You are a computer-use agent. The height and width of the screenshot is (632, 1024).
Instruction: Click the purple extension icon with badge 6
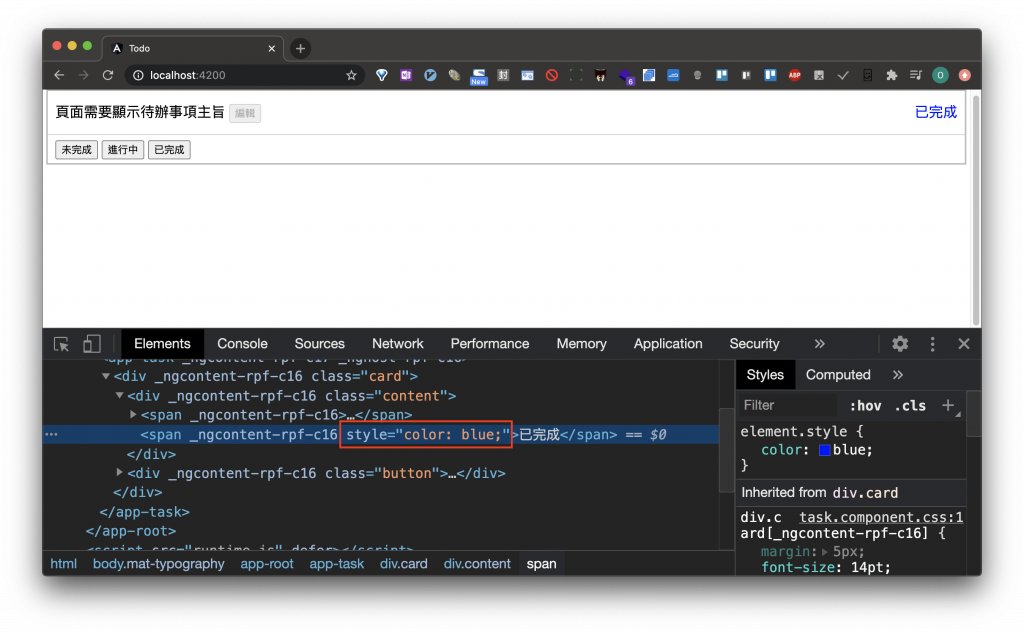click(x=625, y=77)
